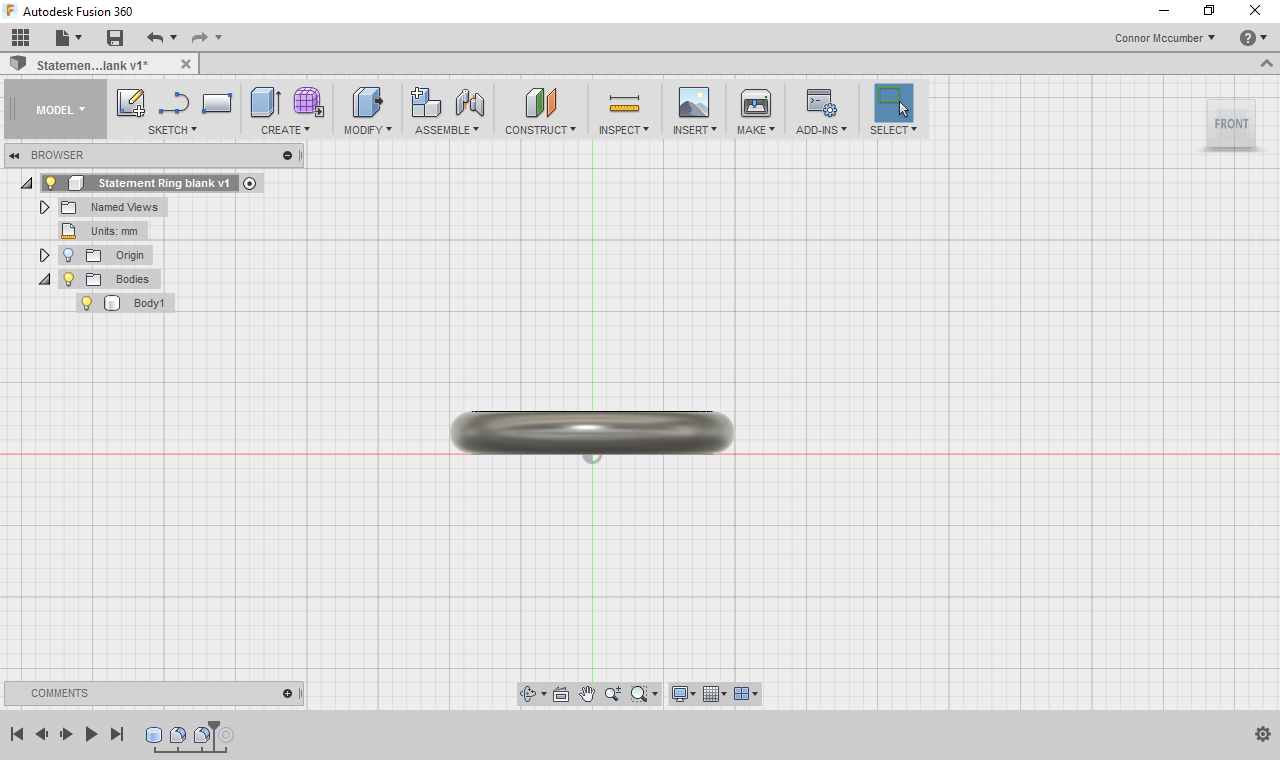Collapse the Bodies folder

[x=44, y=279]
